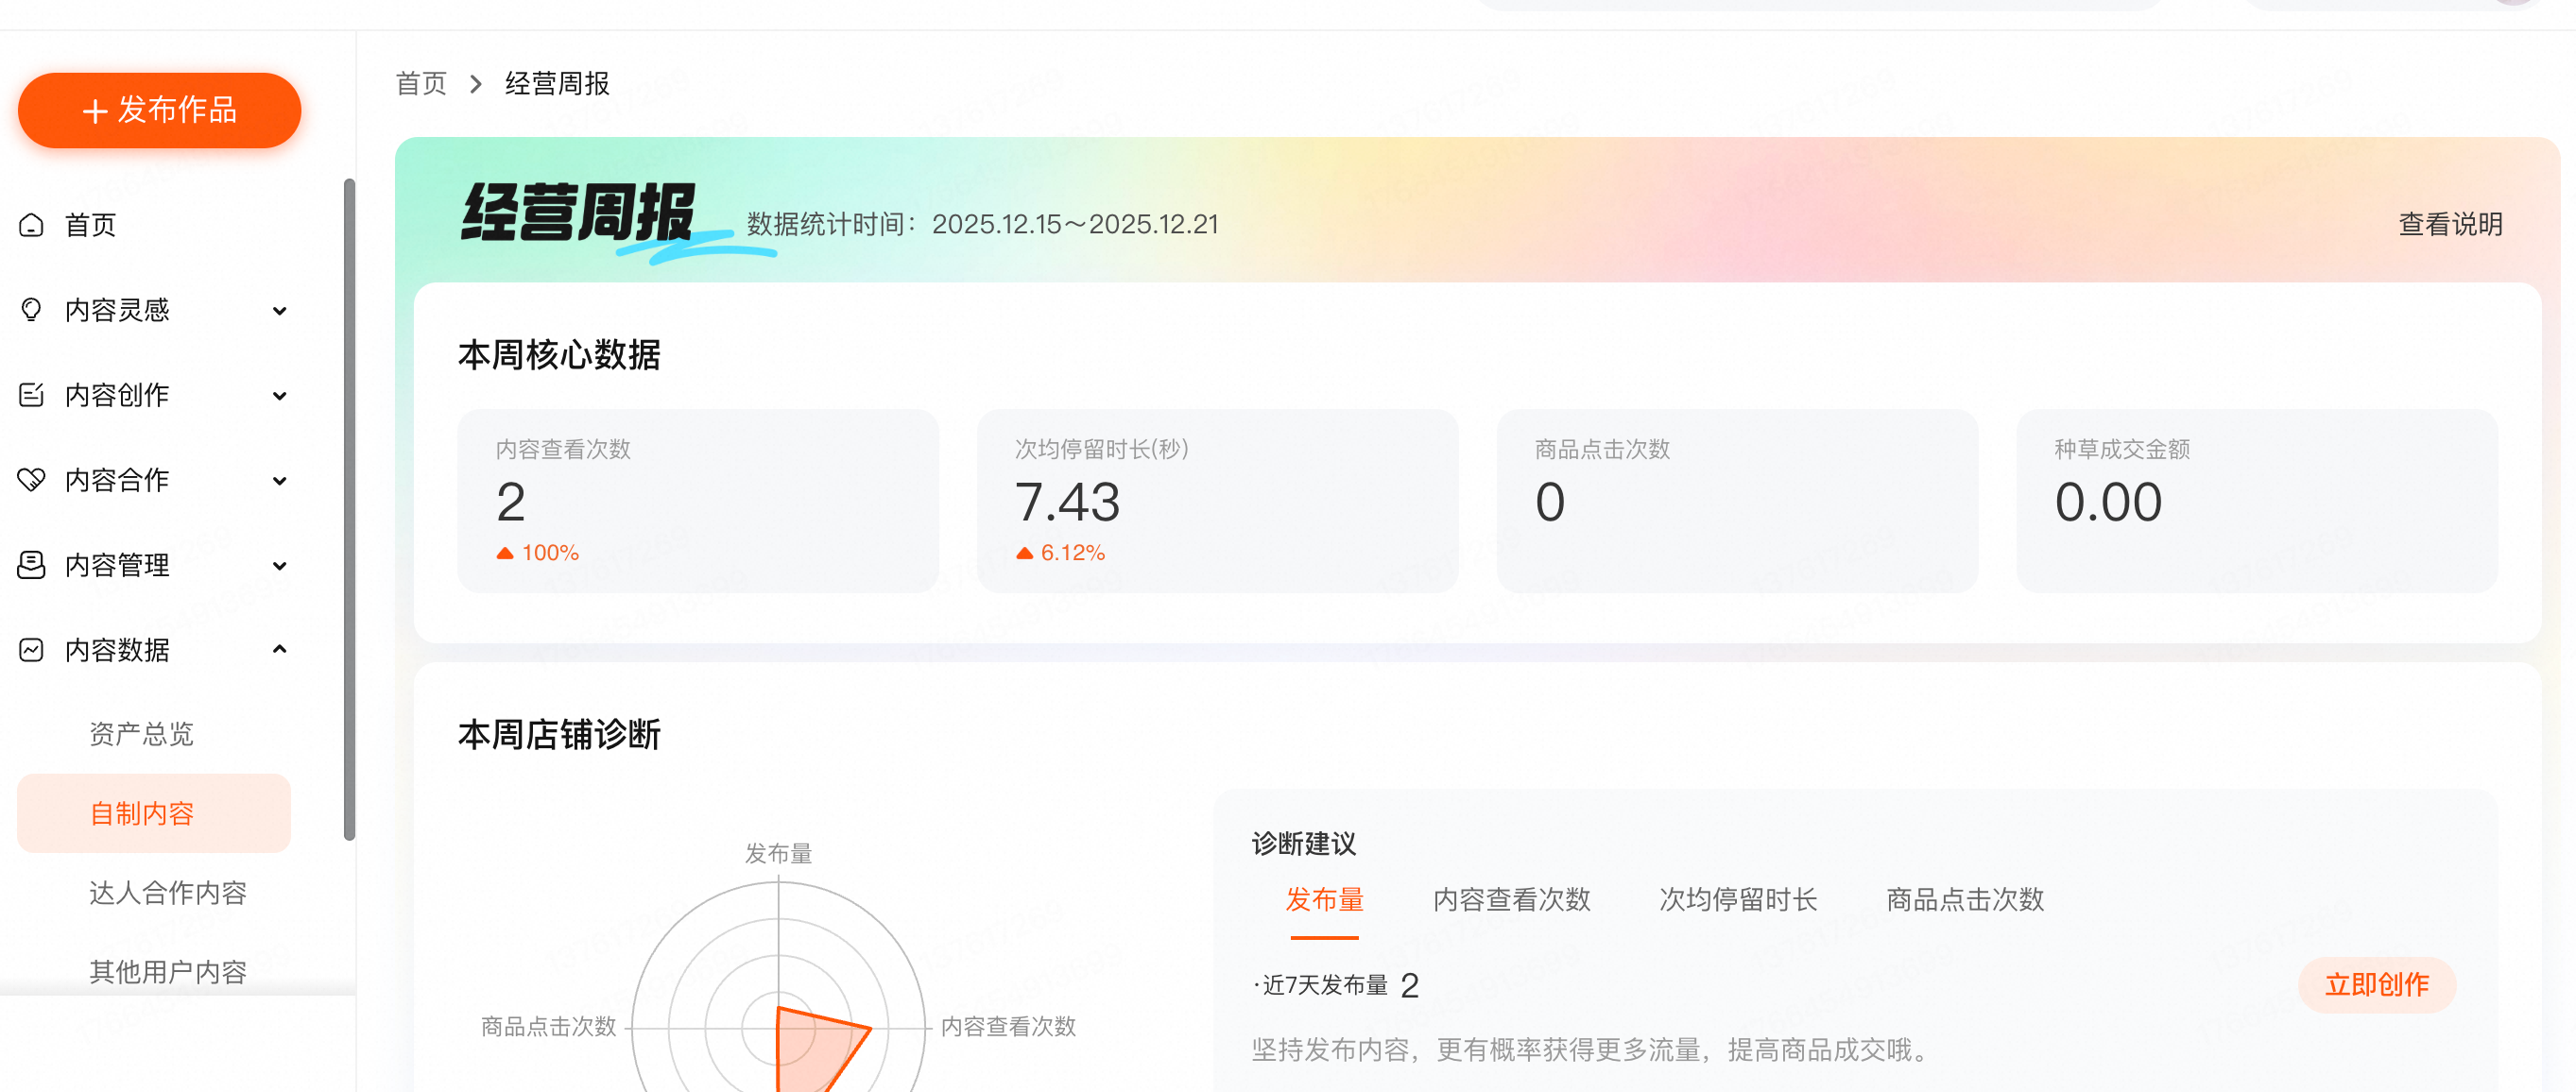Click the 本周店铺诊断 heading
This screenshot has width=2576, height=1092.
(559, 735)
